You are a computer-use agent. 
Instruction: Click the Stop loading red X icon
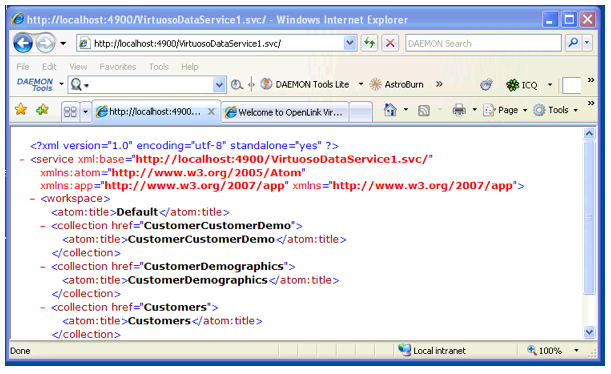390,43
